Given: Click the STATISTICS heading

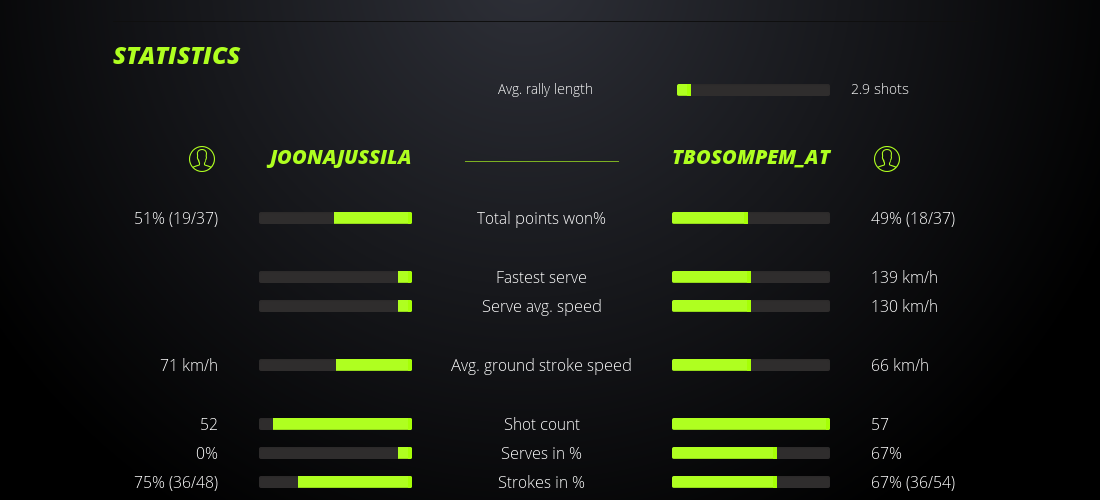Looking at the screenshot, I should tap(177, 56).
